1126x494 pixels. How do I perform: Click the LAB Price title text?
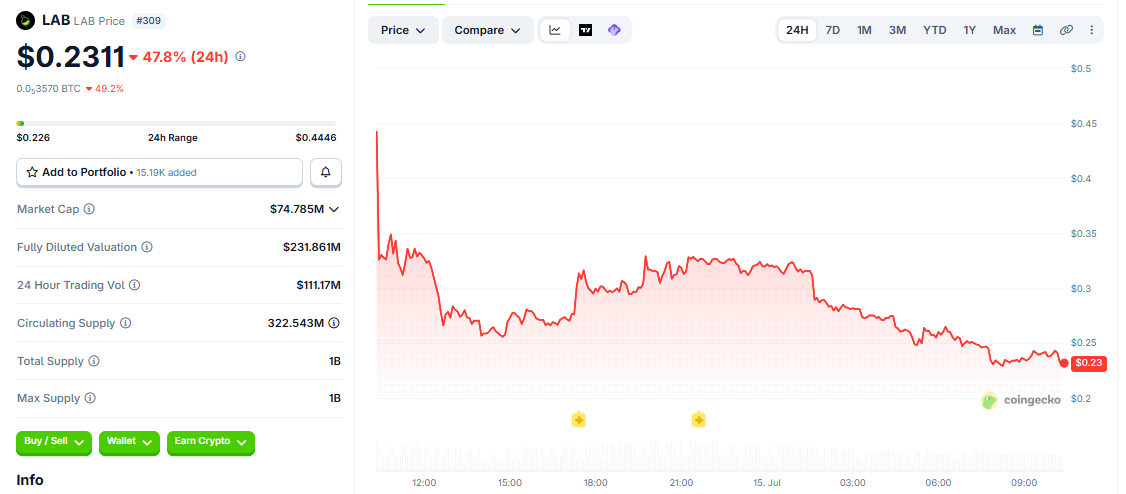coord(99,21)
